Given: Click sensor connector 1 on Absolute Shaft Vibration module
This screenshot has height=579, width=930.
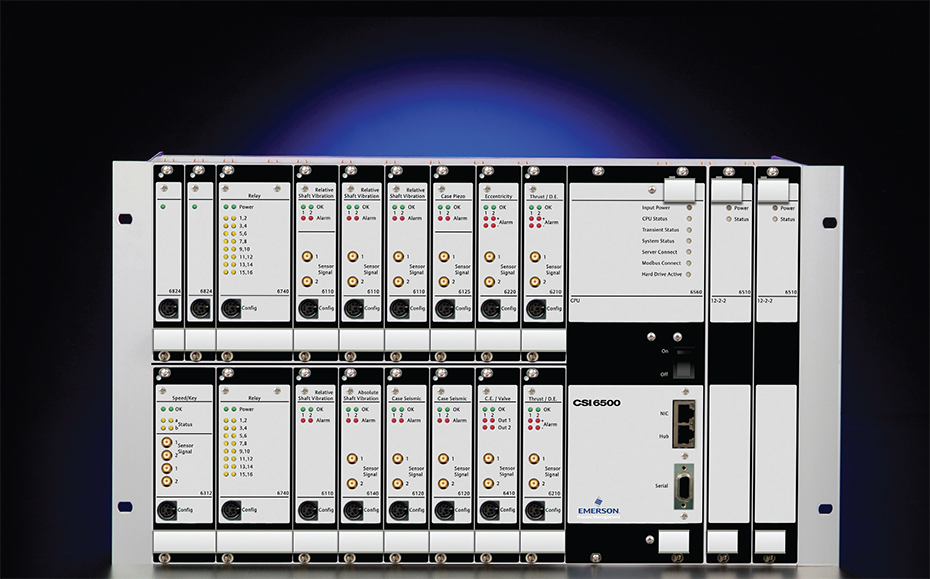Looking at the screenshot, I should 352,459.
